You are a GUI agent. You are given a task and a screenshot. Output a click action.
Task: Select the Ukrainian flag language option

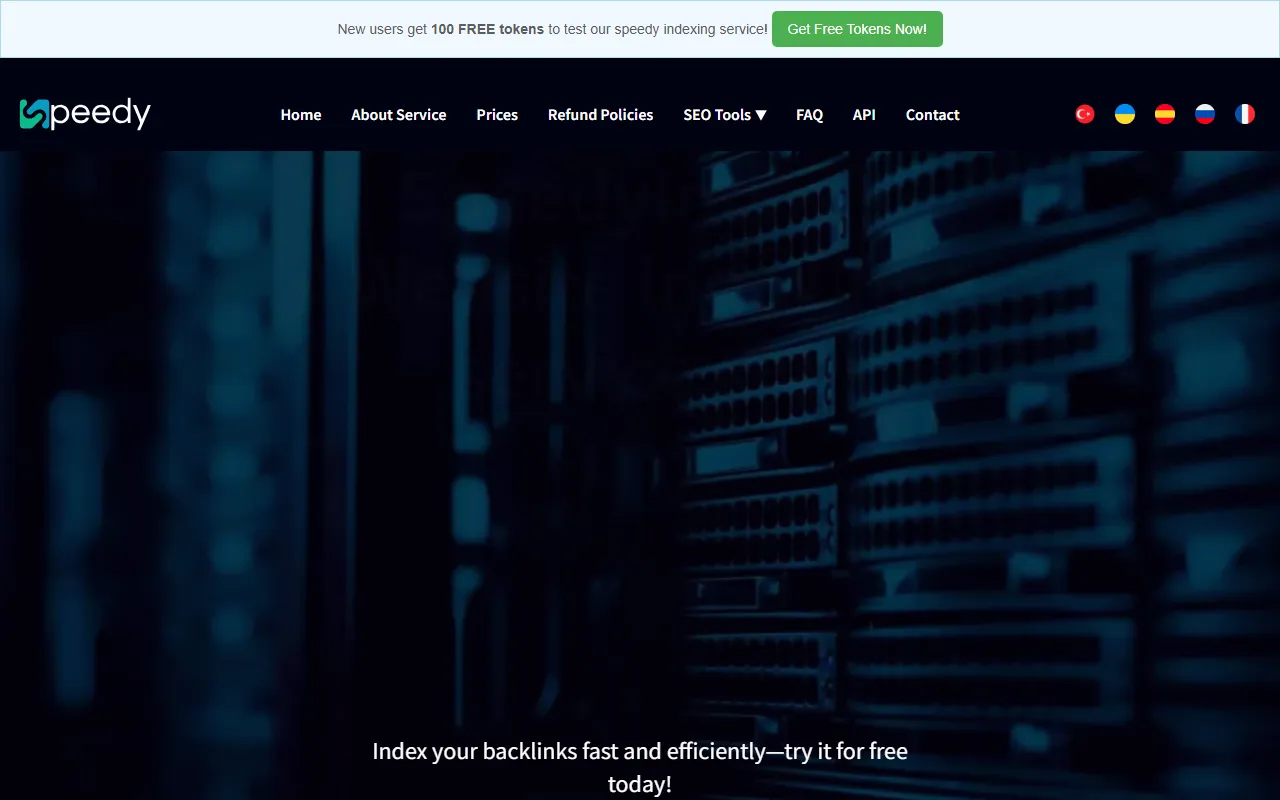1125,114
